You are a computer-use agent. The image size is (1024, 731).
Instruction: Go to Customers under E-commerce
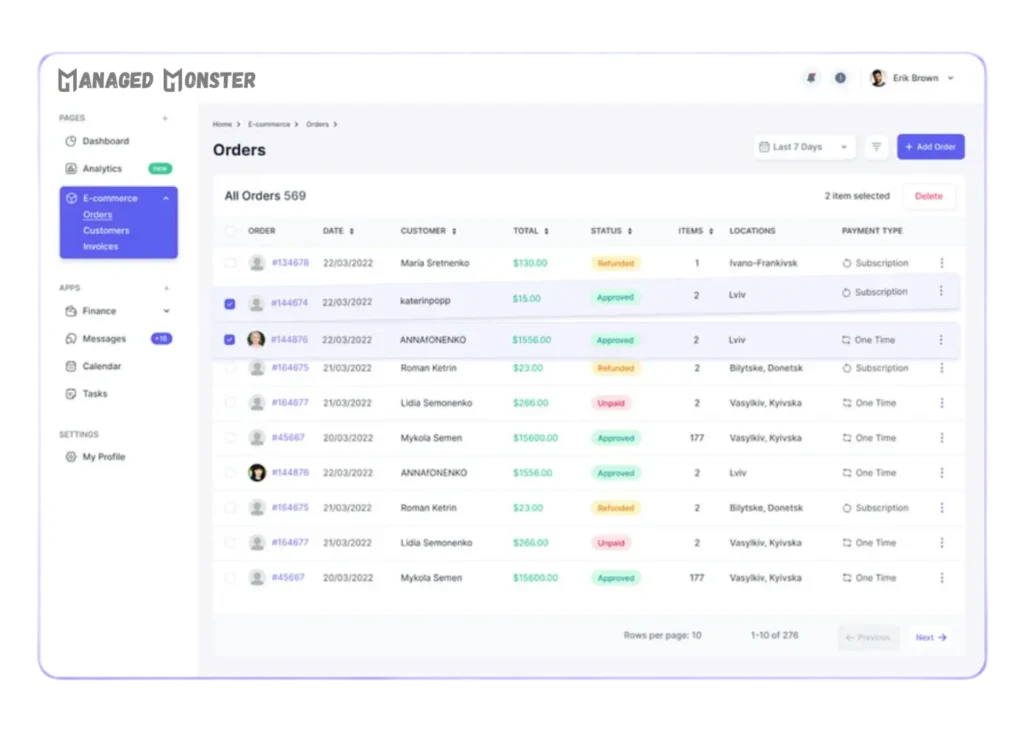pyautogui.click(x=106, y=231)
